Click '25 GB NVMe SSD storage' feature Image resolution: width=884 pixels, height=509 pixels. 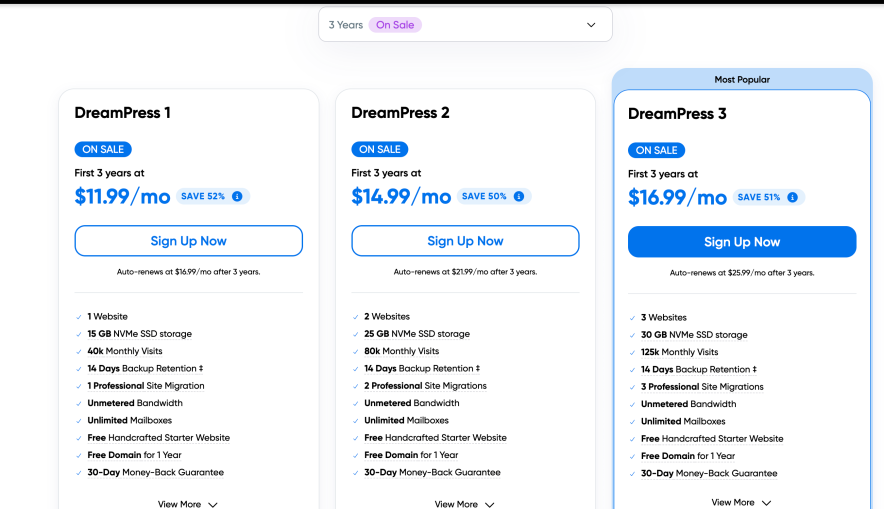pos(417,334)
